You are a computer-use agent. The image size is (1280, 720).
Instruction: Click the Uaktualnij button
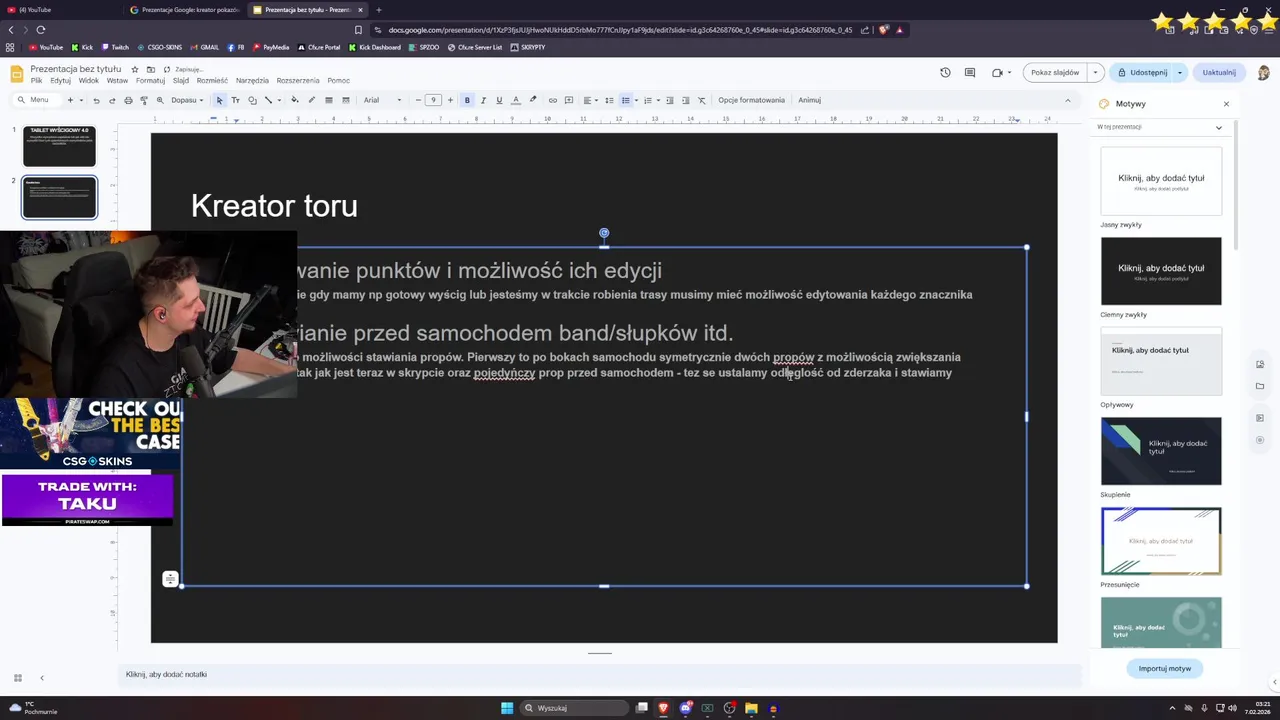click(x=1219, y=73)
